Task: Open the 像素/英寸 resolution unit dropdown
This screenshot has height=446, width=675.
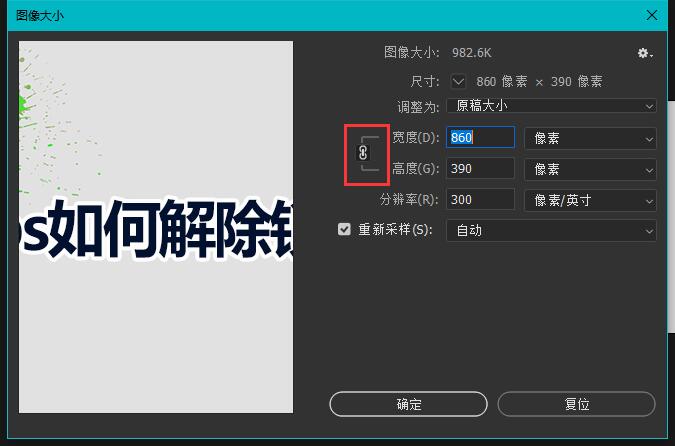Action: coord(590,200)
